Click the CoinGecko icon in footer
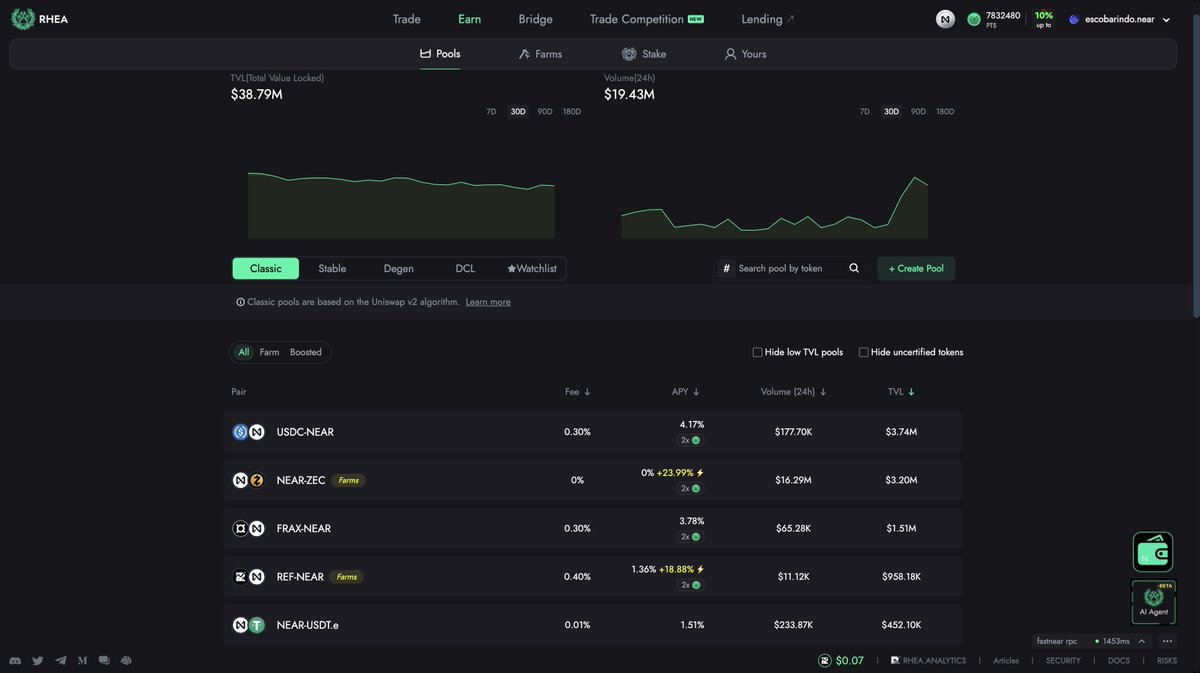 click(126, 661)
